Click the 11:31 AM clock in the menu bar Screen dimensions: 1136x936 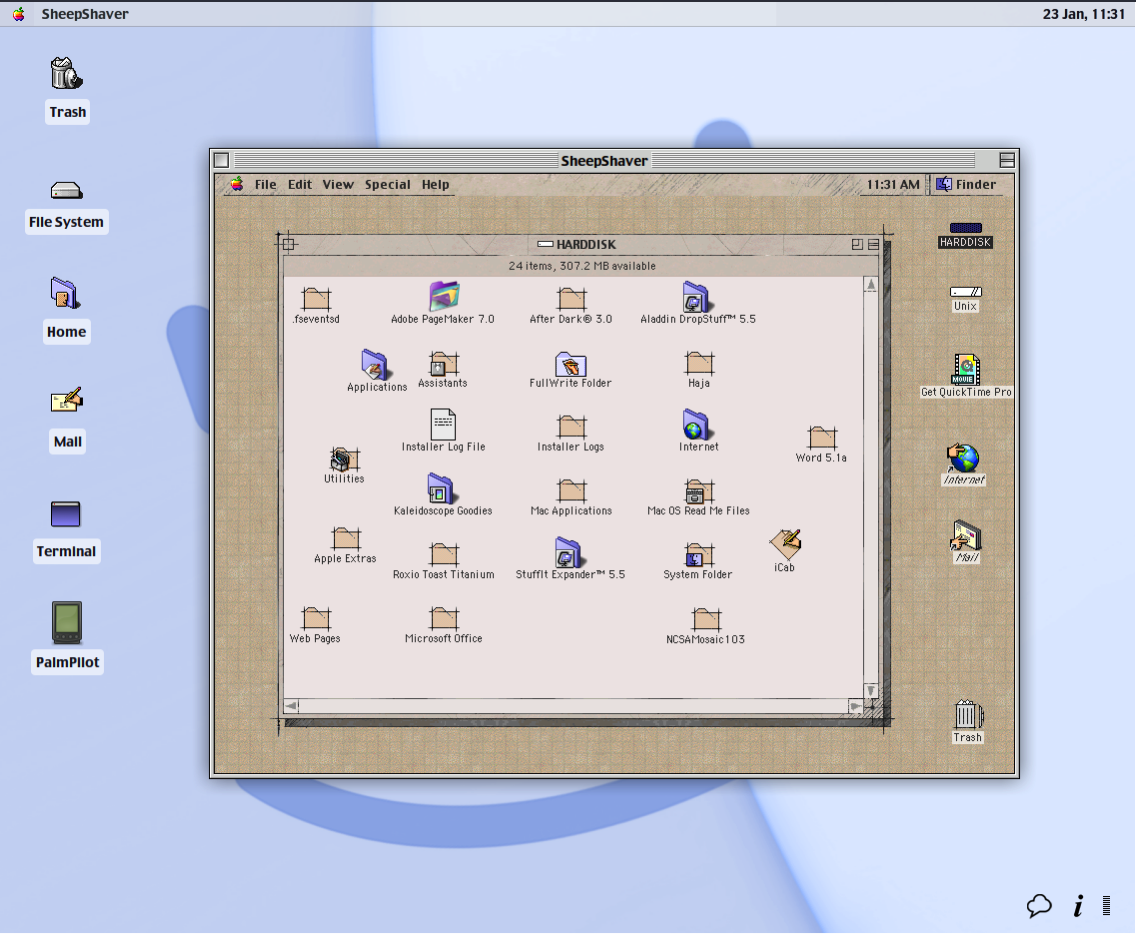click(893, 184)
